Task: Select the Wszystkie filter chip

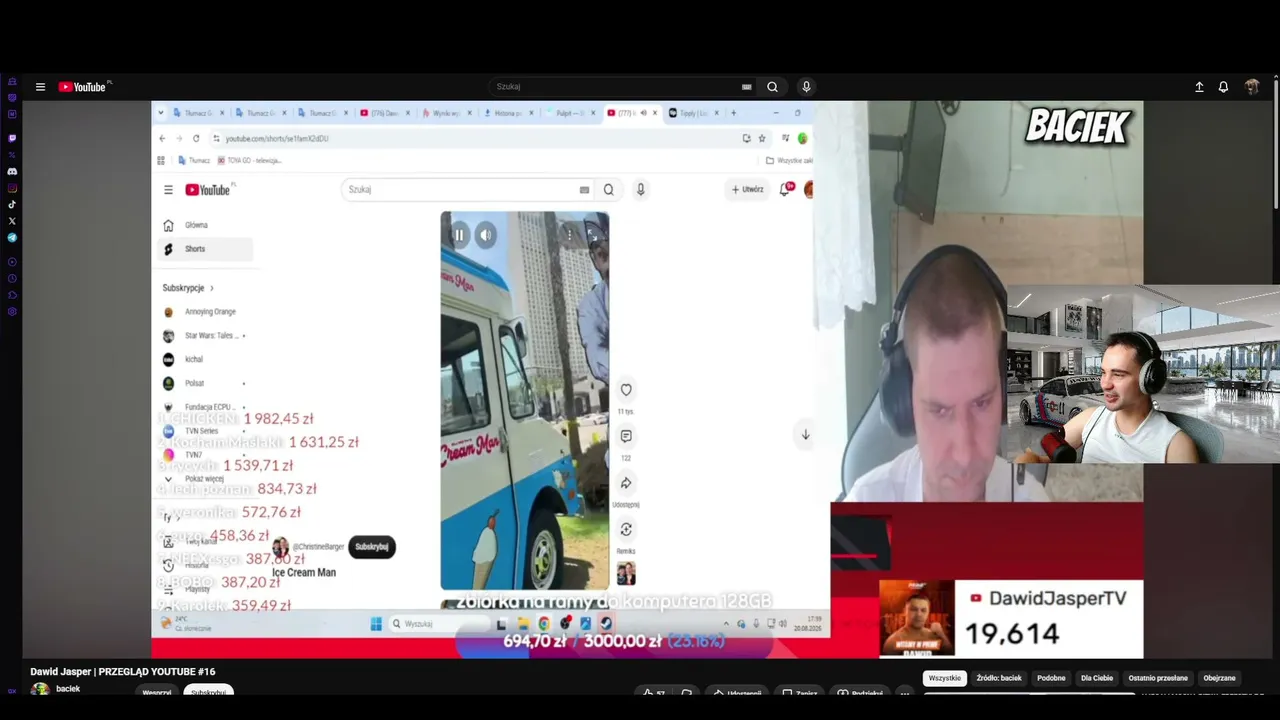Action: point(944,678)
